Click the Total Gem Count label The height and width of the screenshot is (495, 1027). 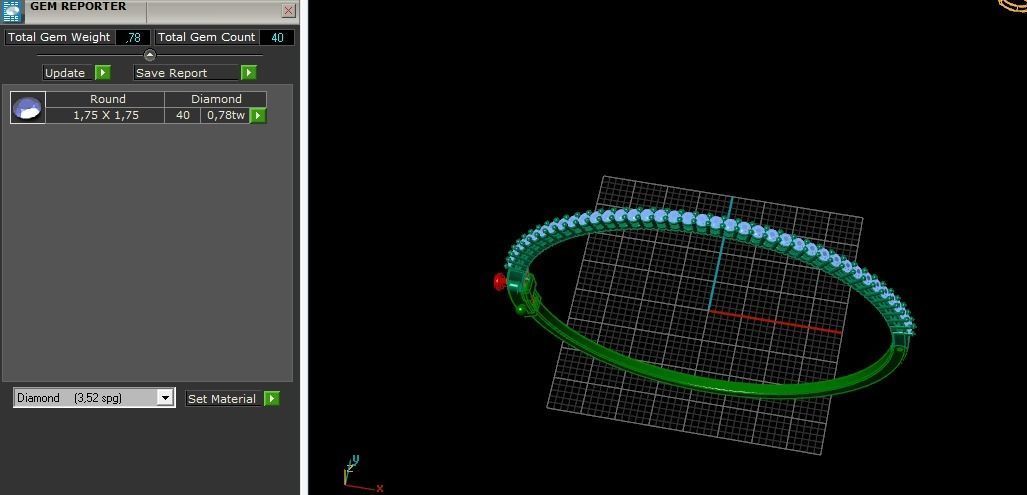(x=206, y=37)
